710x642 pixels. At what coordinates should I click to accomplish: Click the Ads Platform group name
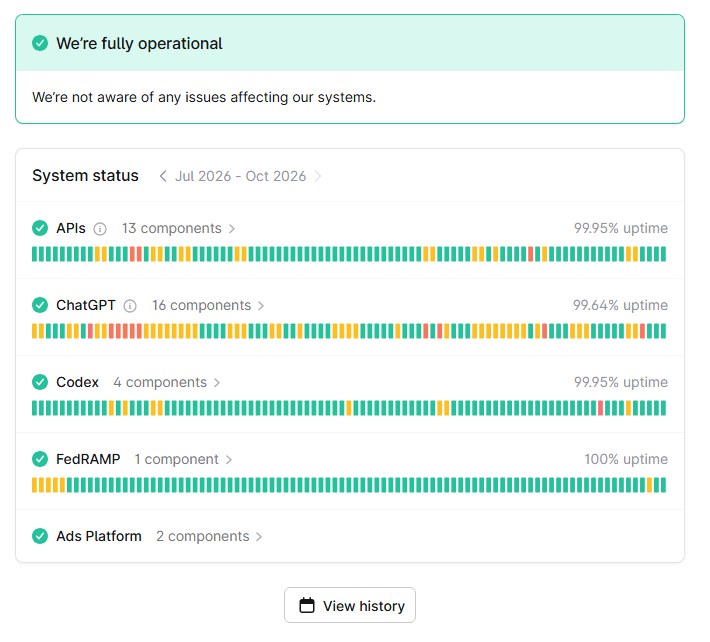99,536
